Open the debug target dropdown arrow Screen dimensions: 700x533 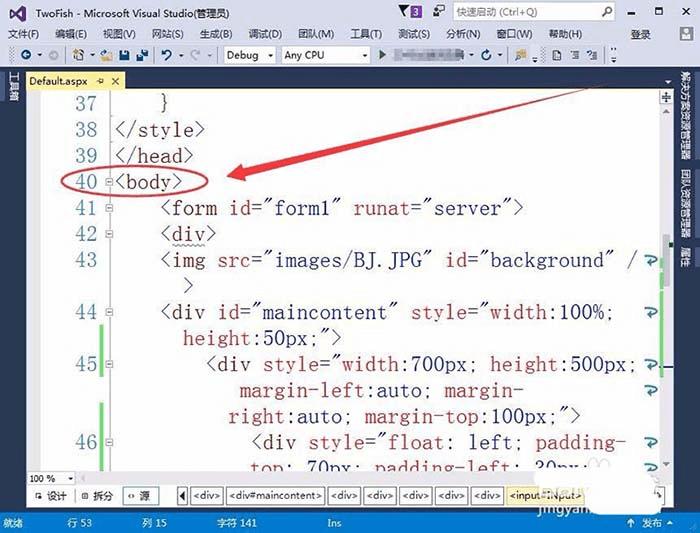pyautogui.click(x=471, y=55)
